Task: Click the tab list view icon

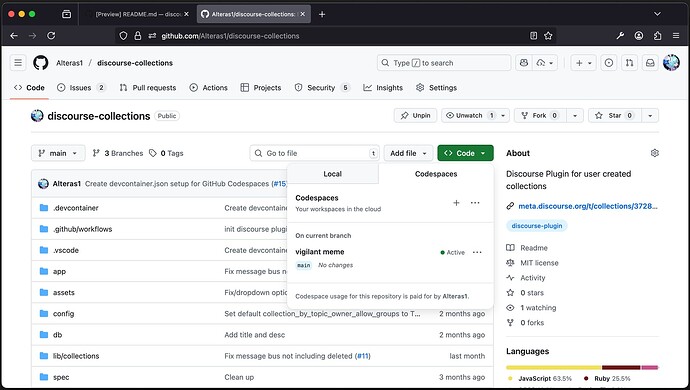Action: pos(66,14)
